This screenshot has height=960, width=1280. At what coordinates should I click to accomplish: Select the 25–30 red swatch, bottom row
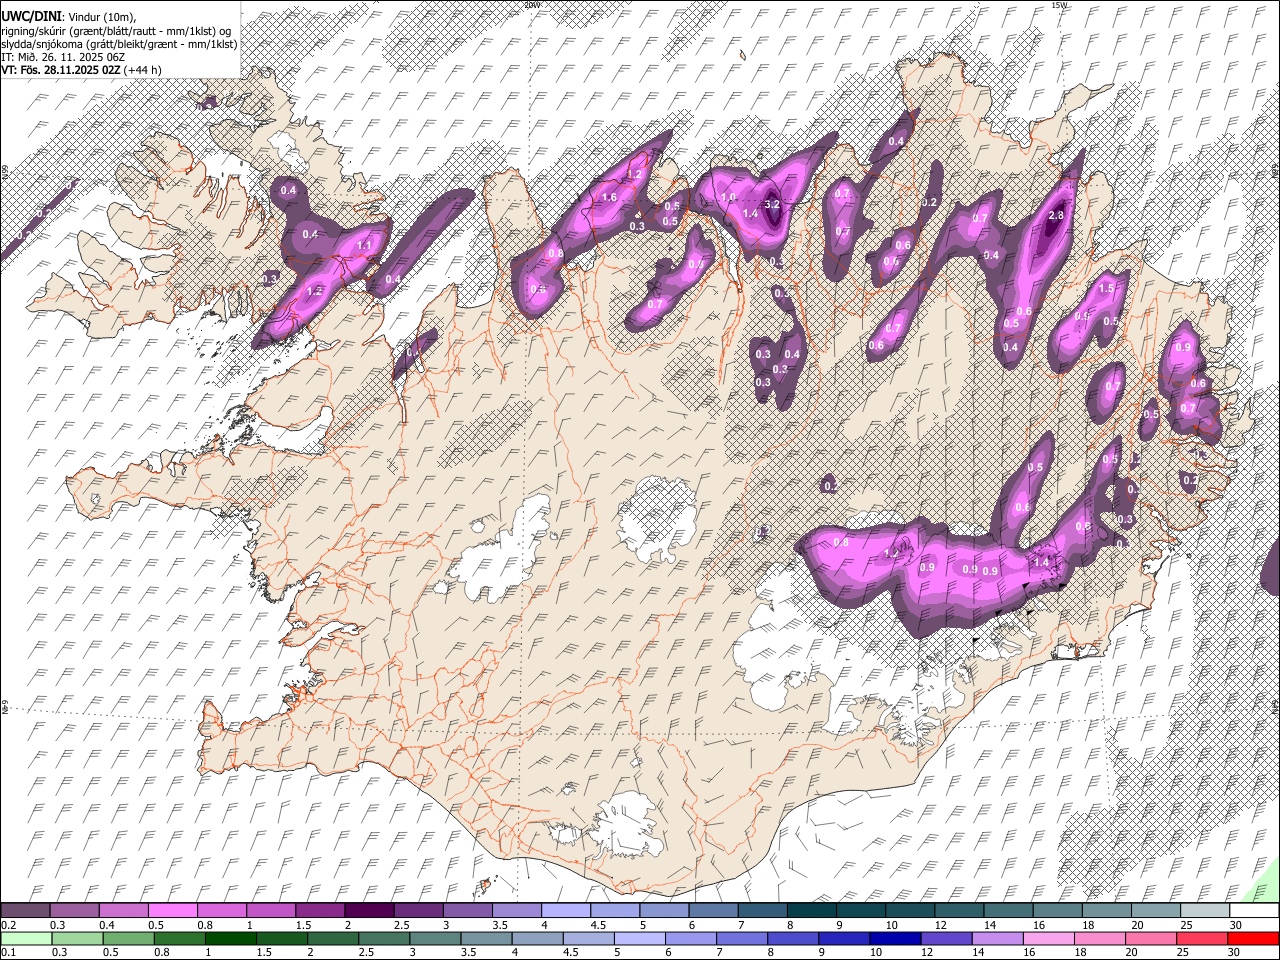[x=1202, y=939]
